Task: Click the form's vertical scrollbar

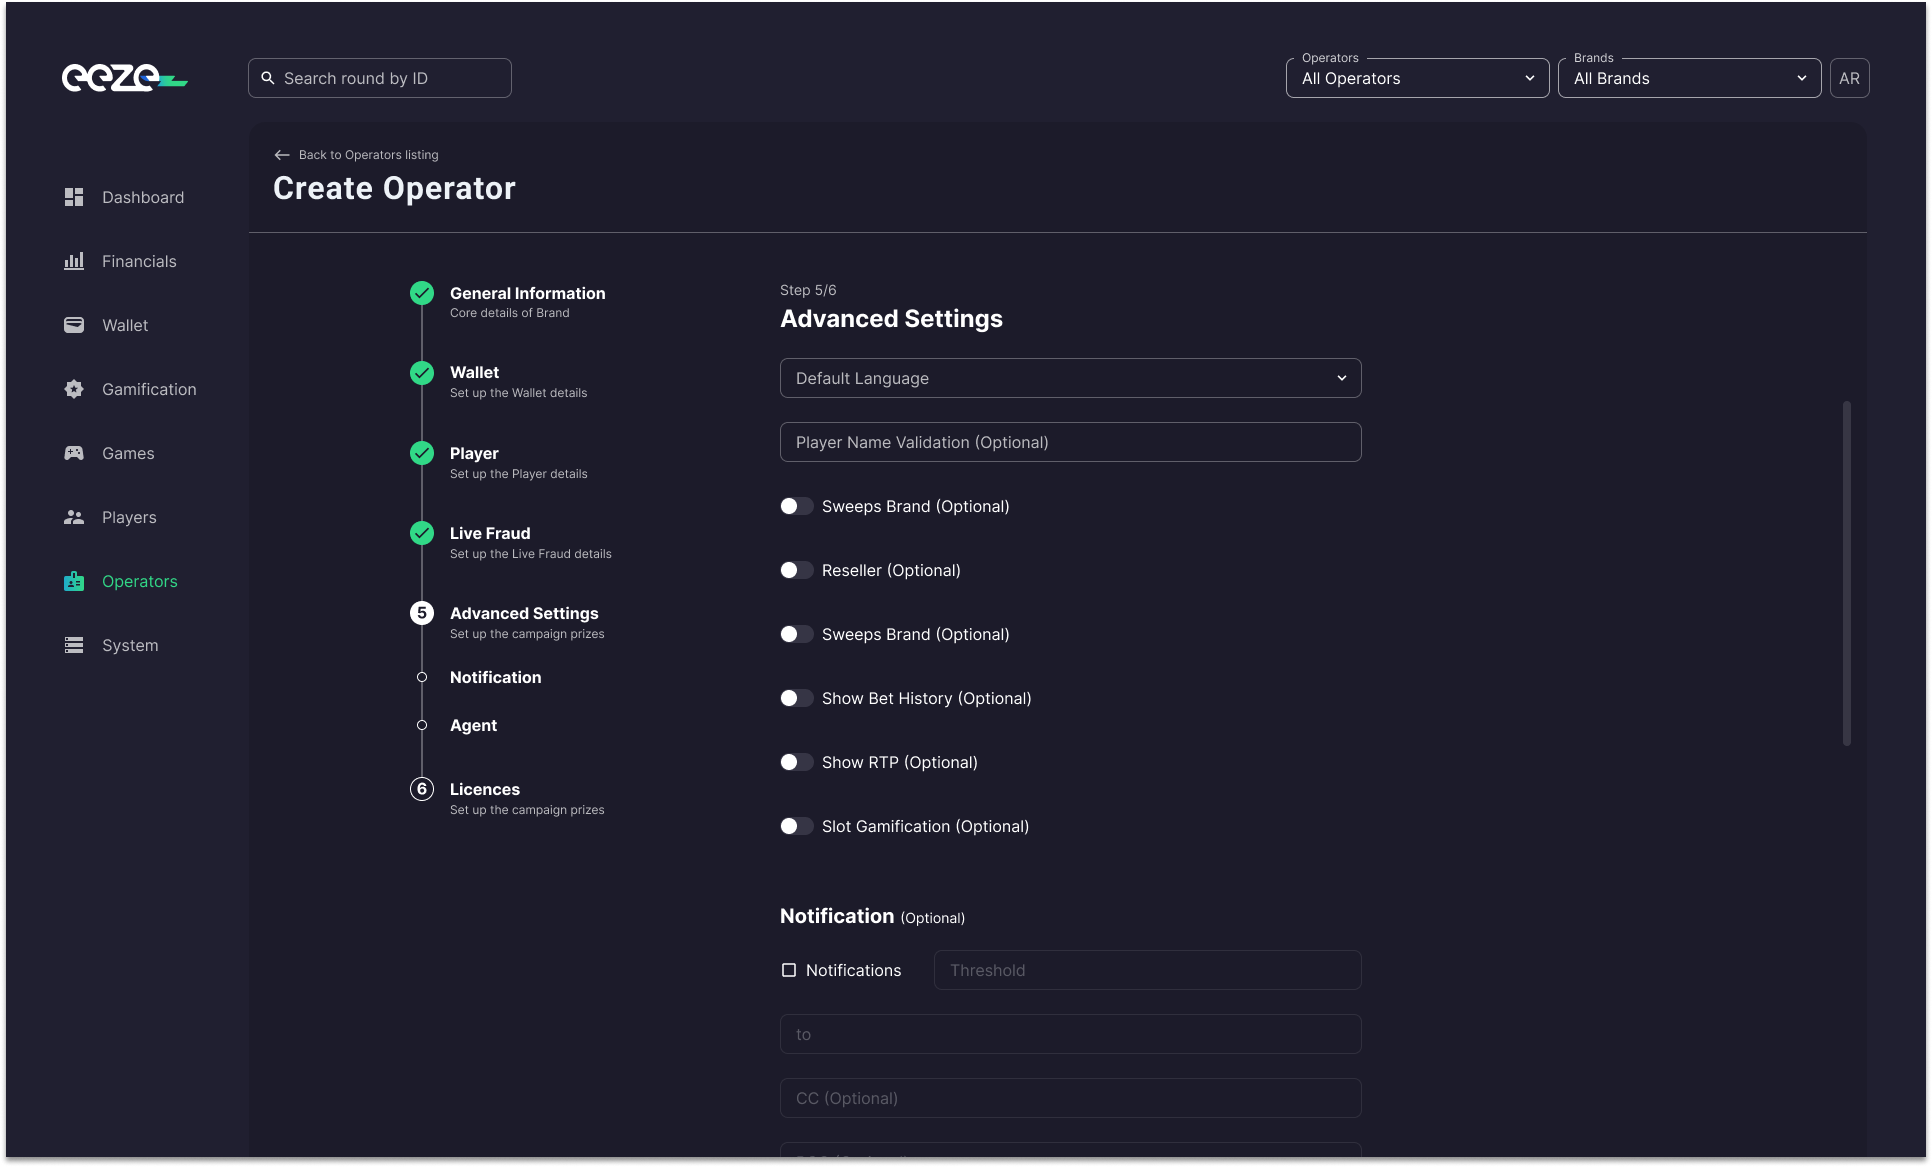Action: point(1846,573)
